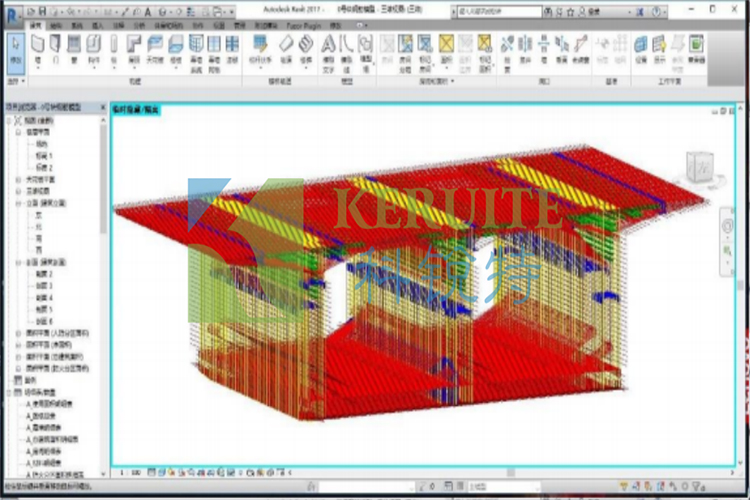The height and width of the screenshot is (500, 750).
Task: Open the Customize Quick Access Toolbar dropdown
Action: coord(232,11)
